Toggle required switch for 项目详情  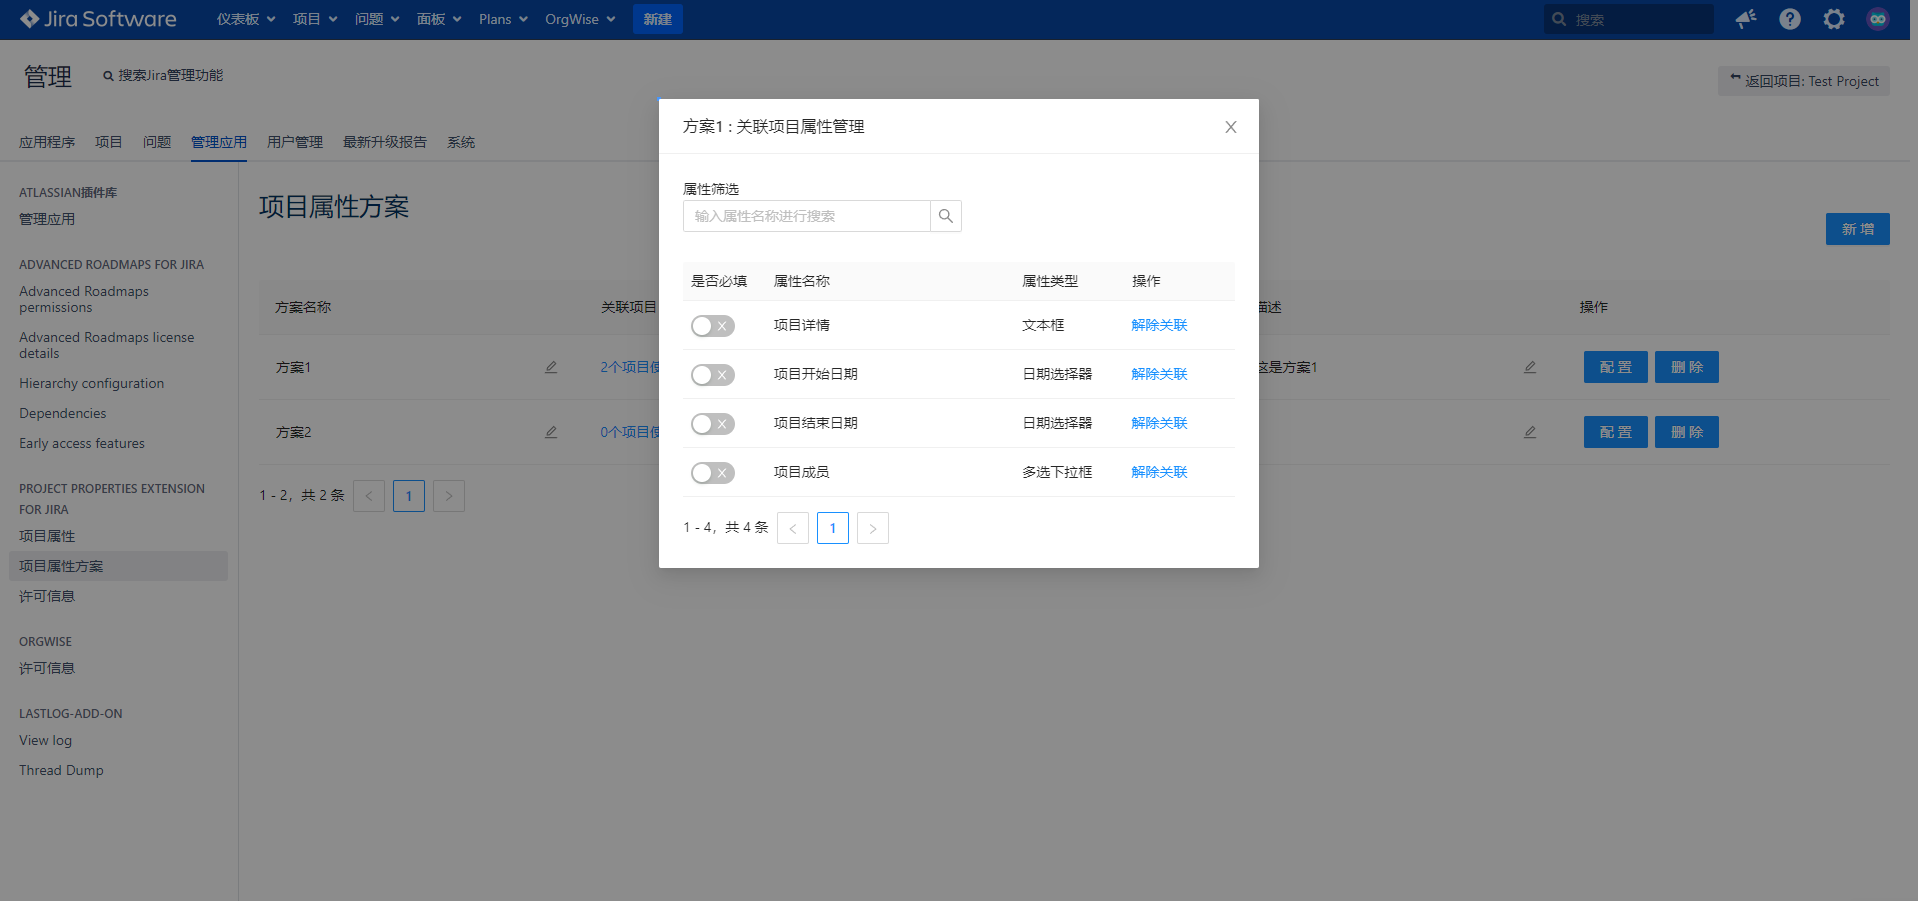point(712,326)
